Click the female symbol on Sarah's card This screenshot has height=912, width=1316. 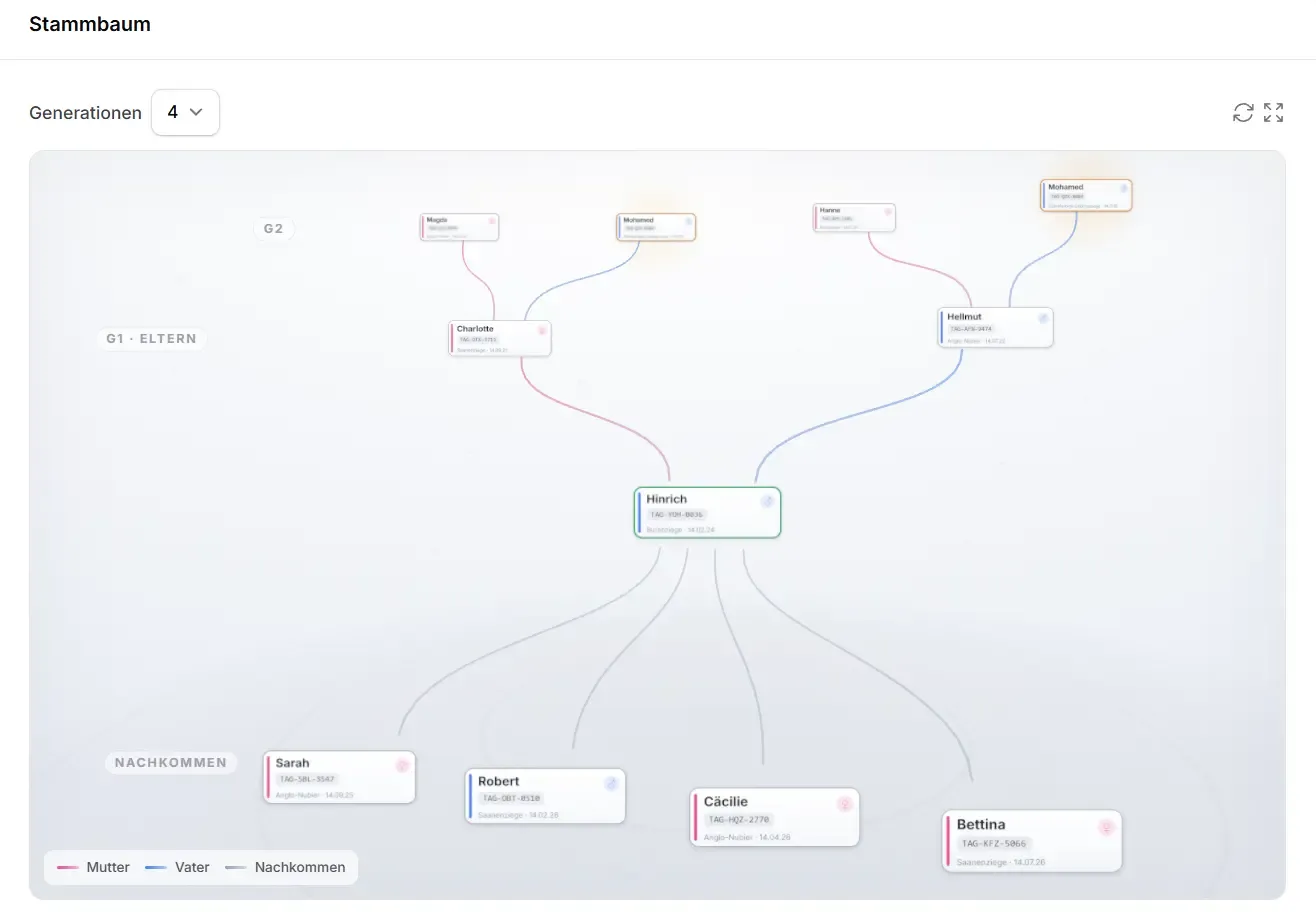pos(402,765)
